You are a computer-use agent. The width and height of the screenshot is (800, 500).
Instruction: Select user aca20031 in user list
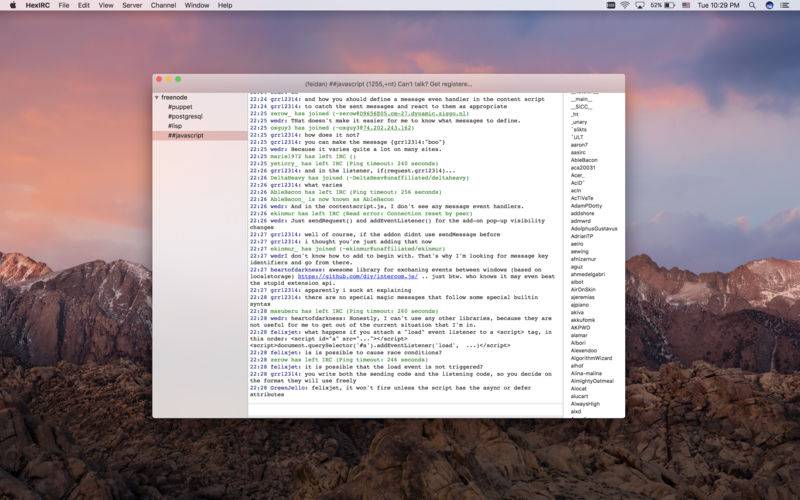583,168
